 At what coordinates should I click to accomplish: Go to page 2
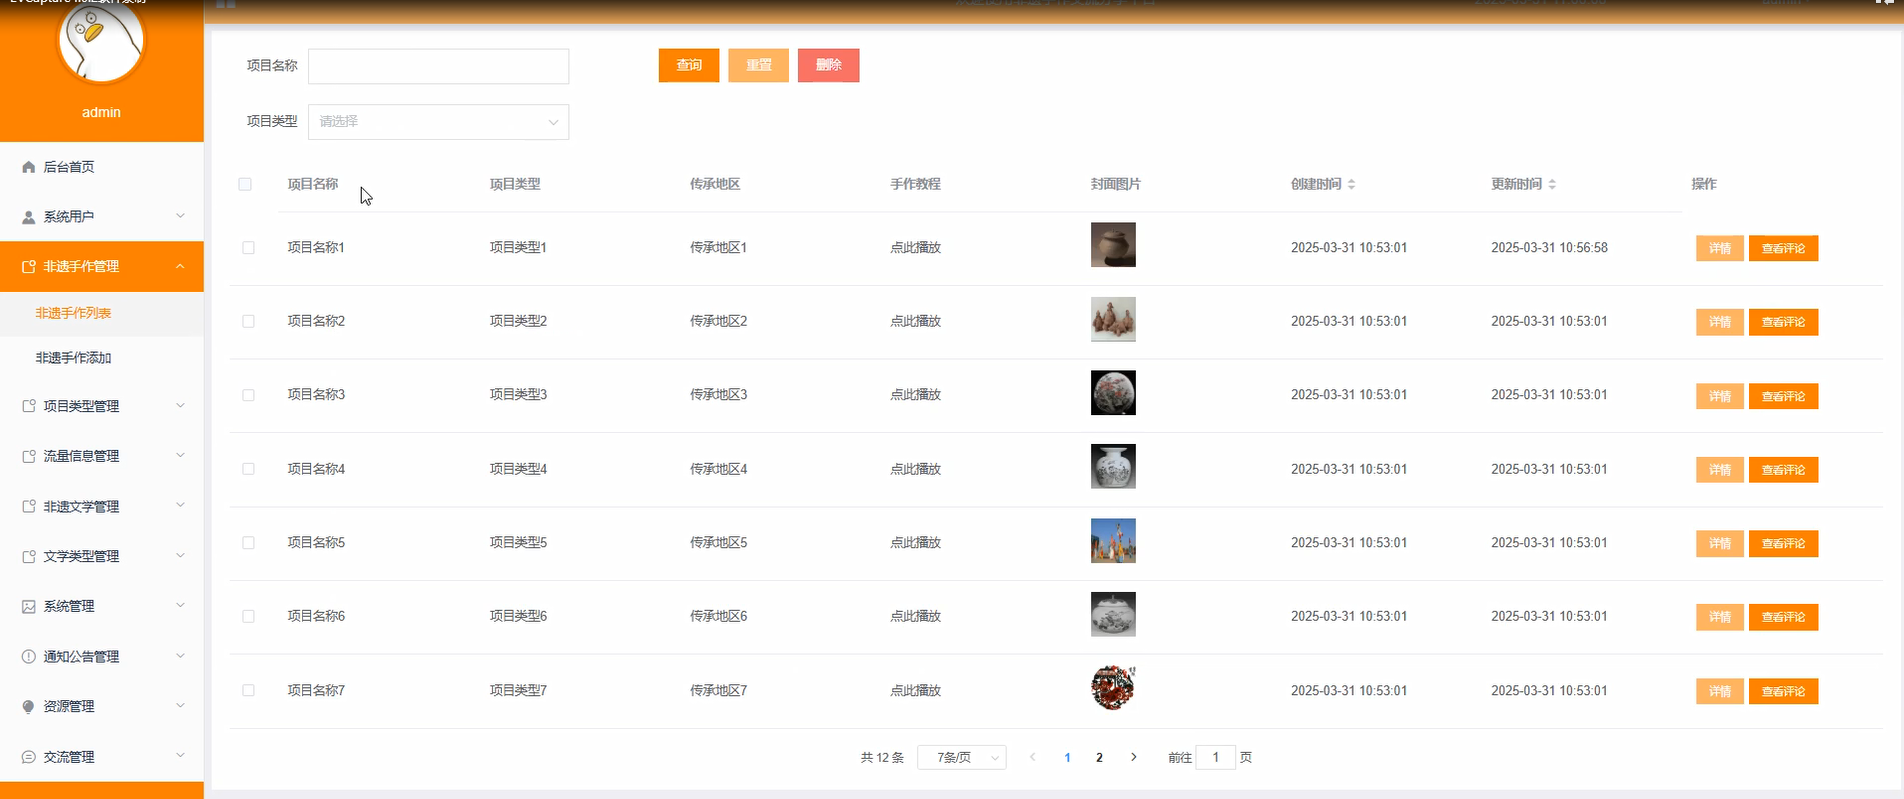1099,758
